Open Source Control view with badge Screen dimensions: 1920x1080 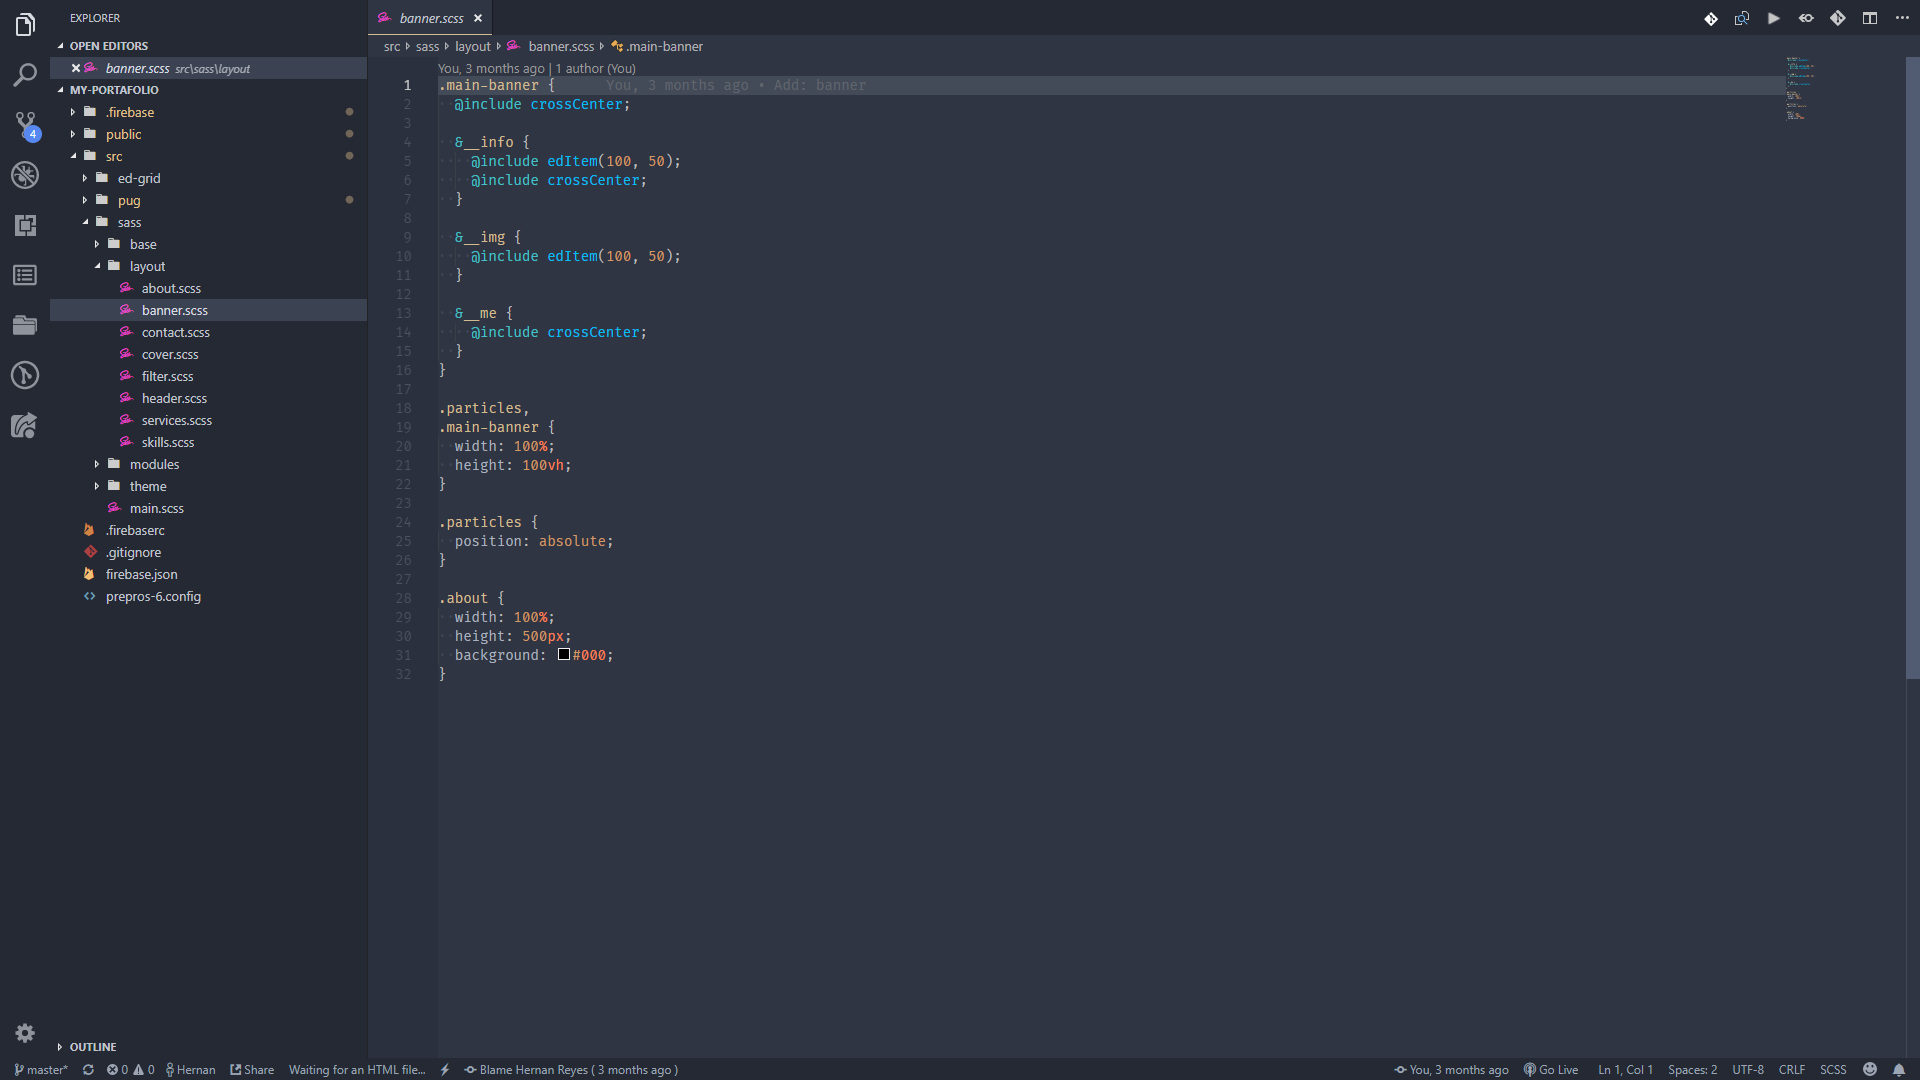25,124
